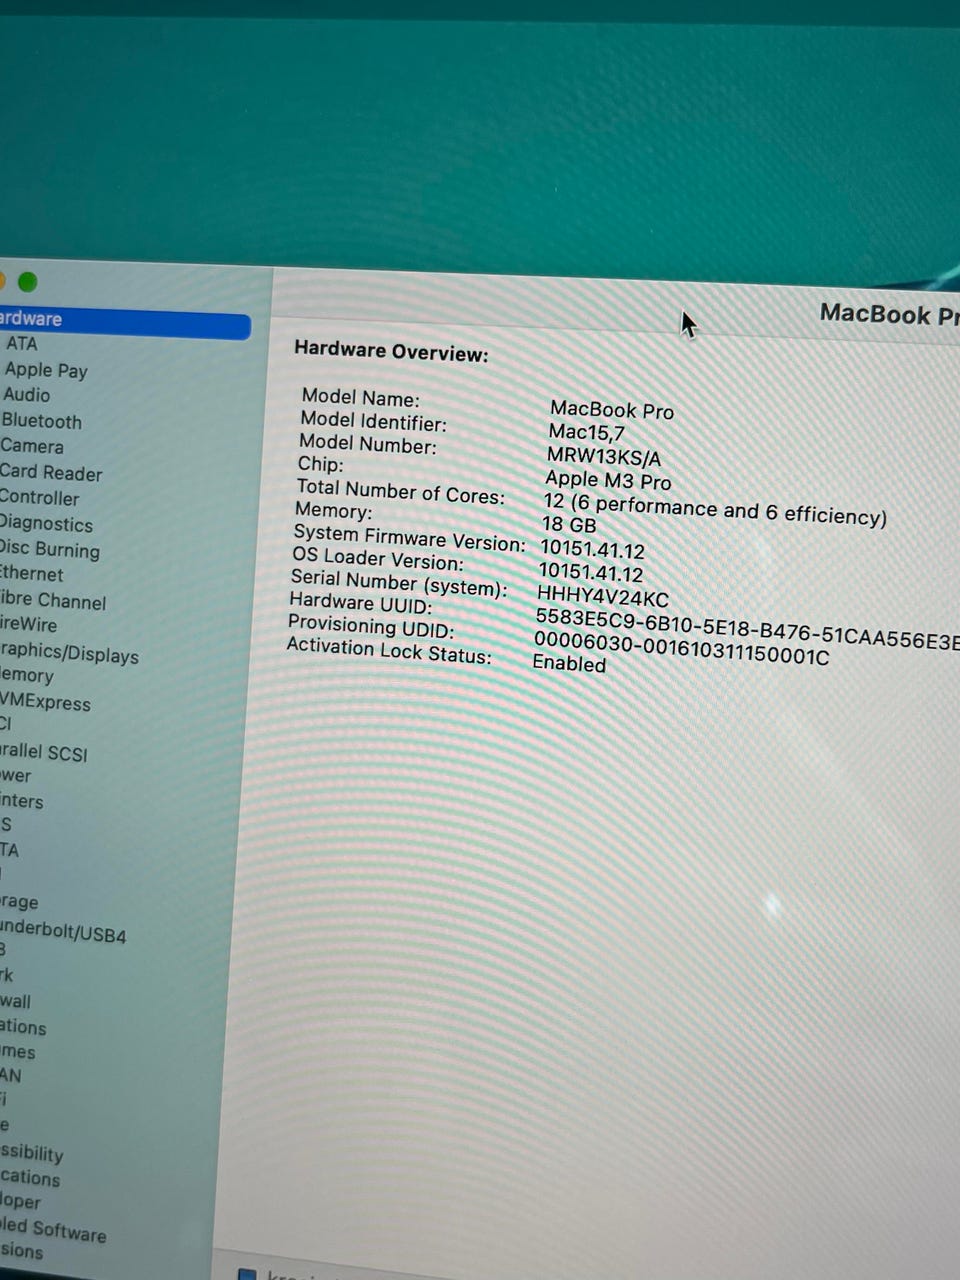The width and height of the screenshot is (960, 1280).
Task: Select the Memory sidebar item
Action: click(x=26, y=676)
